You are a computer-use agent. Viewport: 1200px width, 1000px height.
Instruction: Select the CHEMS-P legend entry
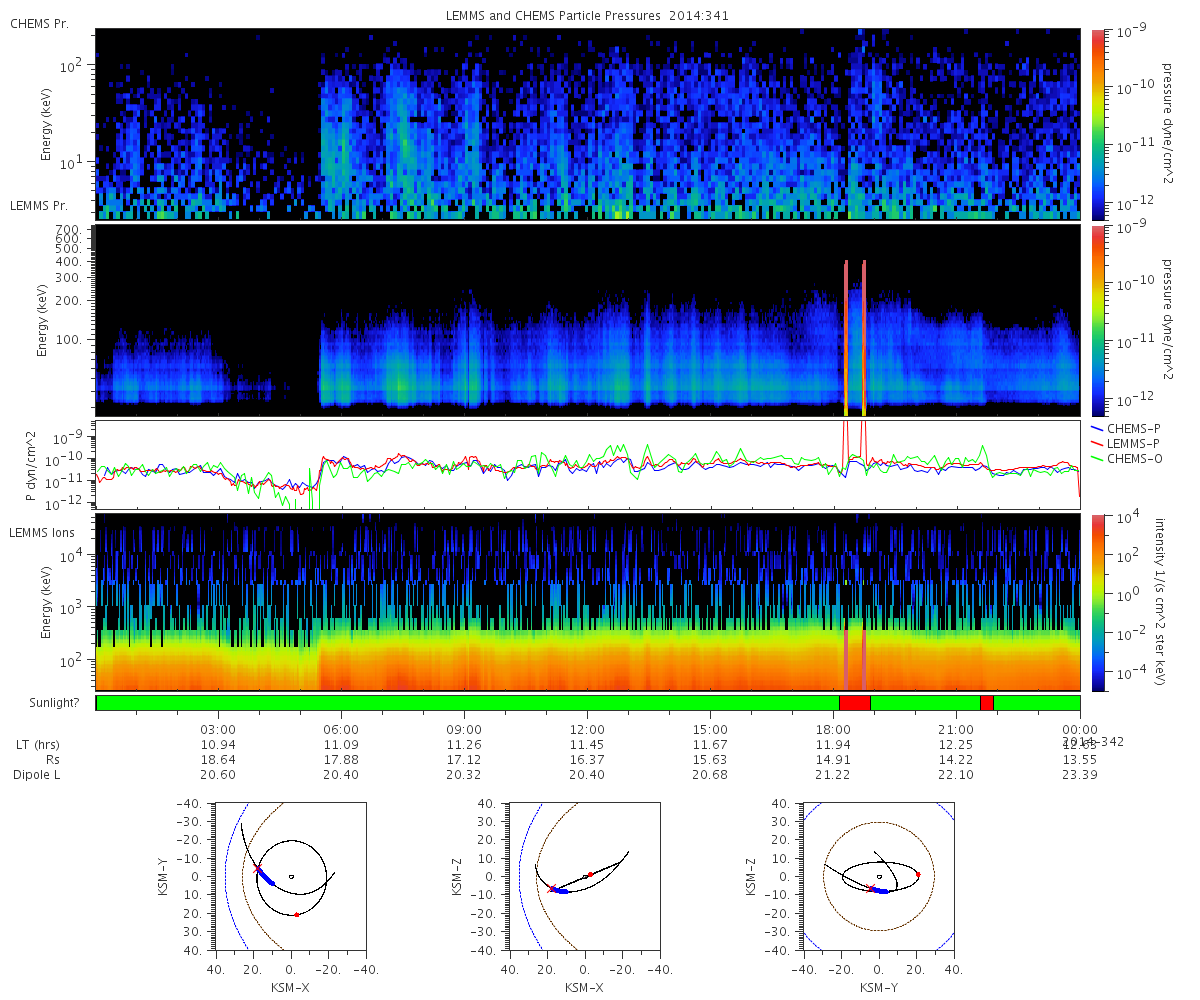pyautogui.click(x=1125, y=428)
